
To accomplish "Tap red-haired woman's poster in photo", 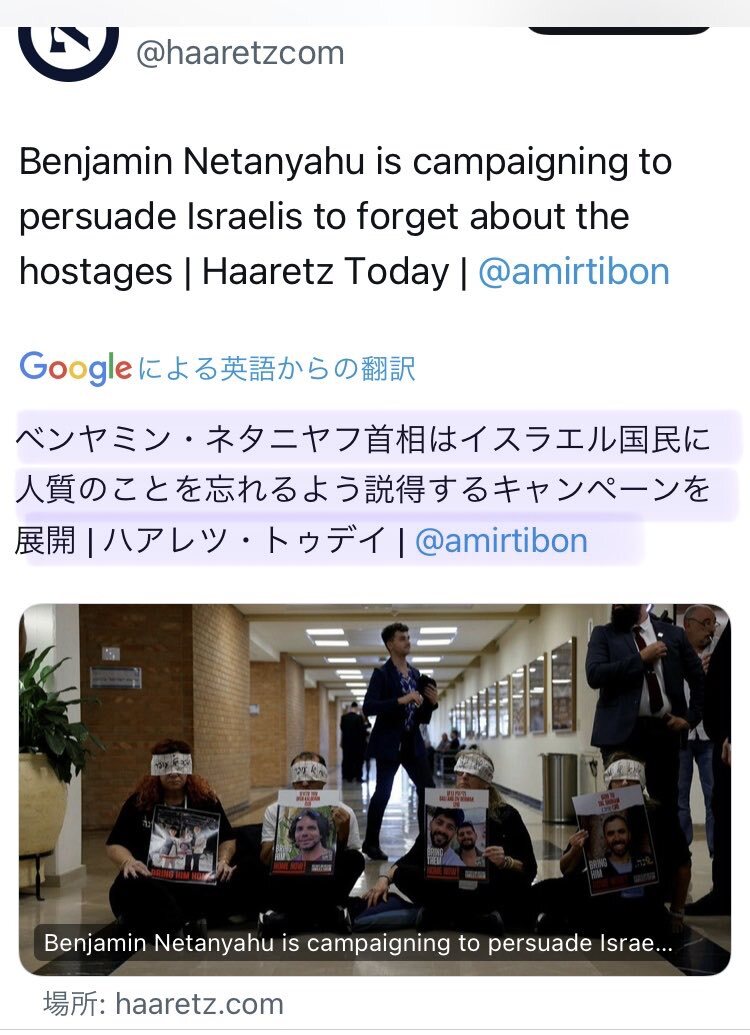I will [184, 843].
